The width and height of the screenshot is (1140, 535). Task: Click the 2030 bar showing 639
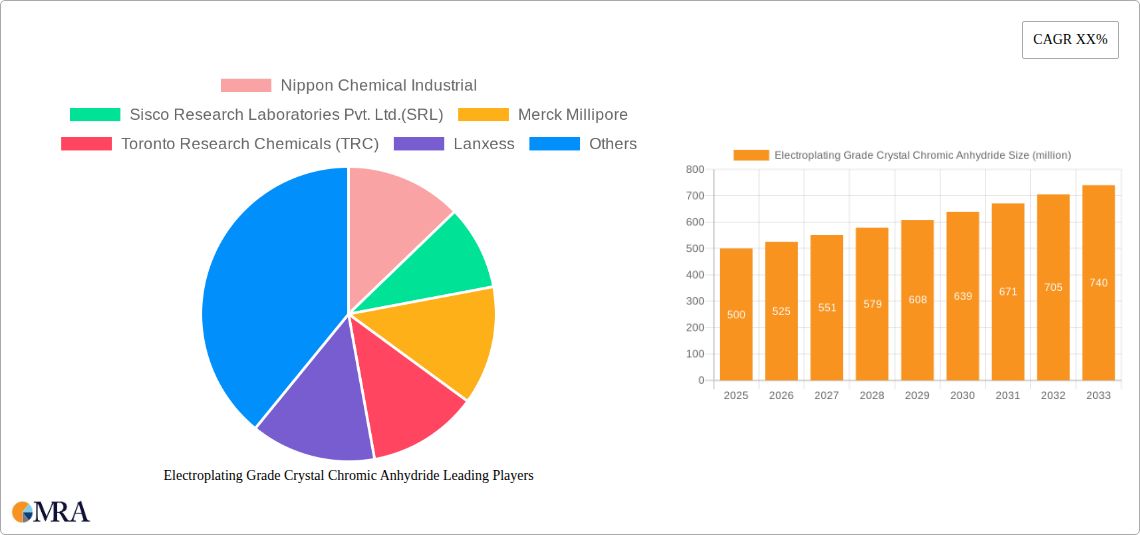963,296
